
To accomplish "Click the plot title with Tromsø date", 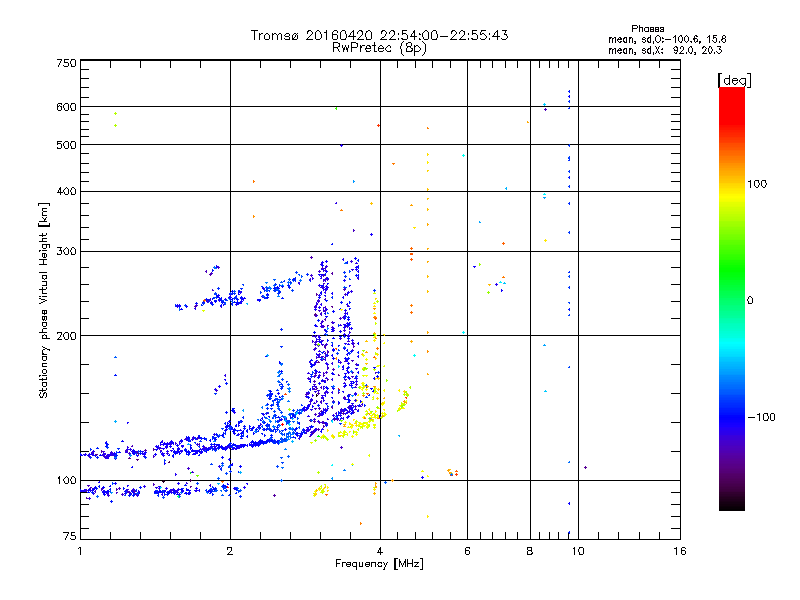I will pos(379,35).
